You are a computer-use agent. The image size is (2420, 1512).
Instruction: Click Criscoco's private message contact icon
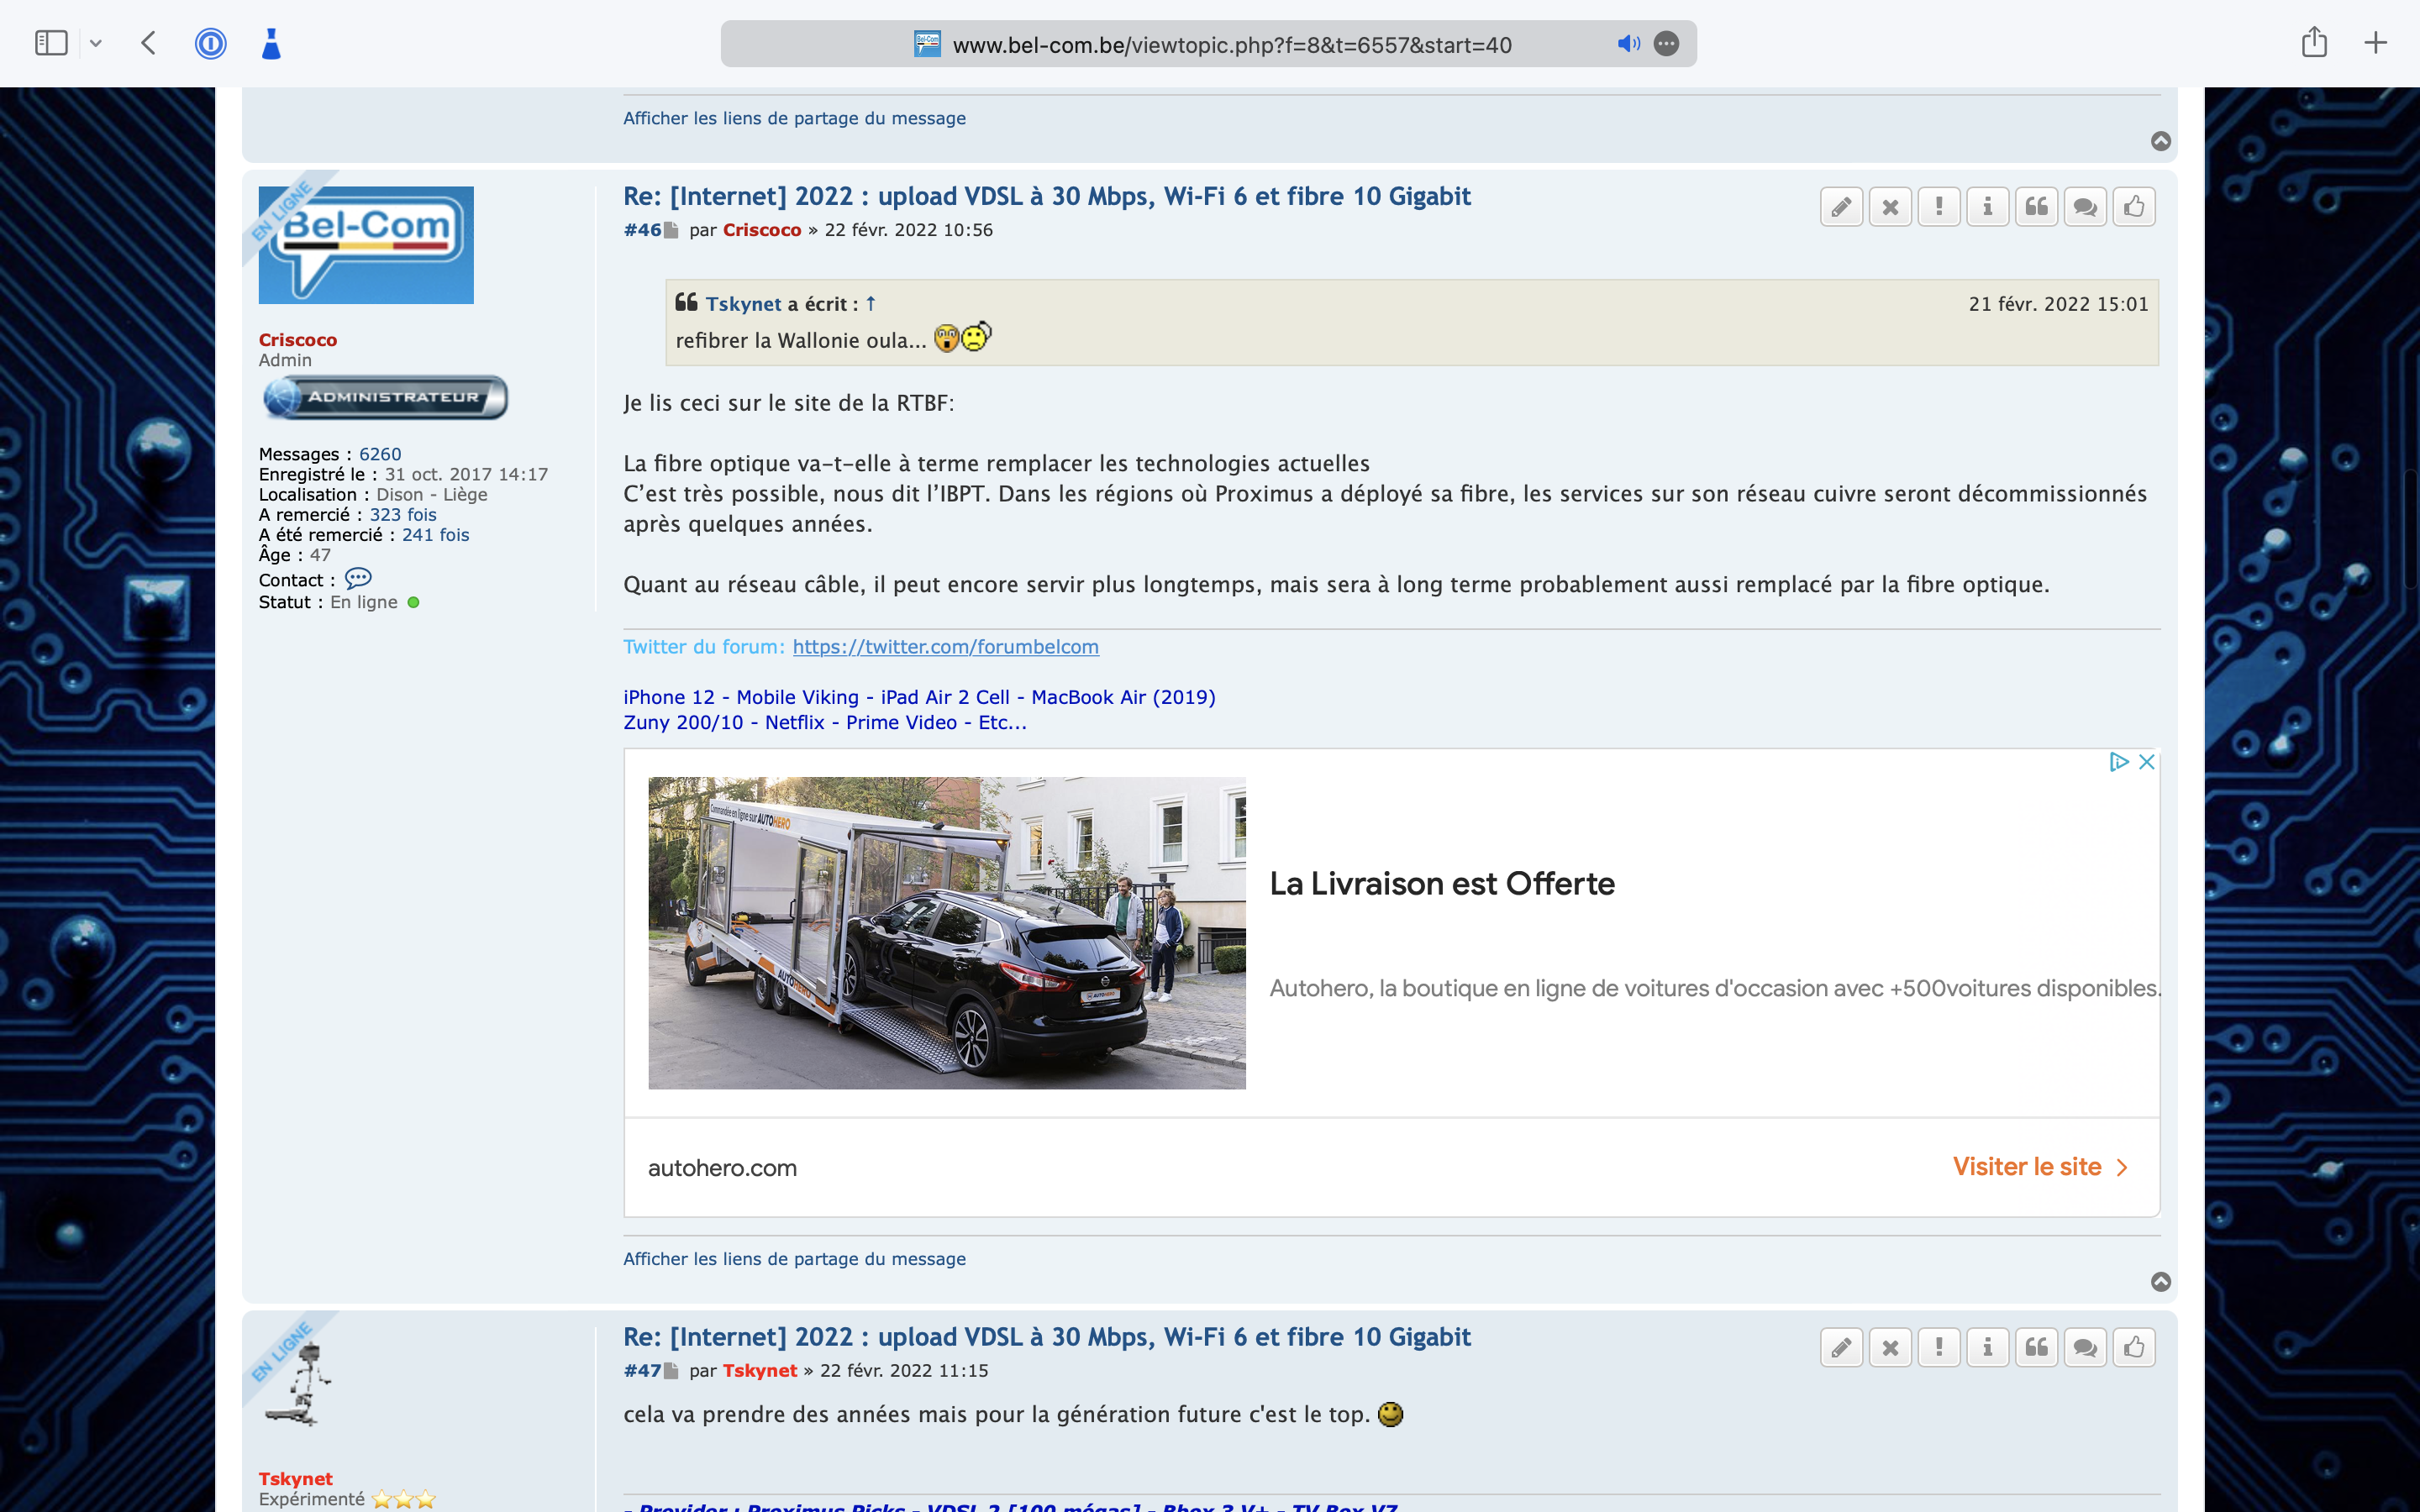click(x=358, y=579)
